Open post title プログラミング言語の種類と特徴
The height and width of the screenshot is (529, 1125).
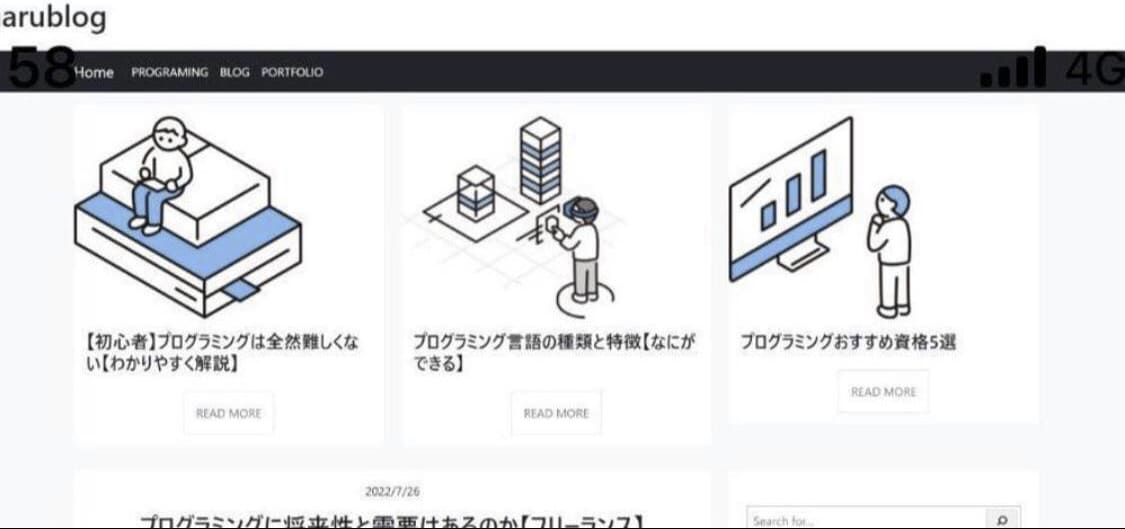[554, 352]
